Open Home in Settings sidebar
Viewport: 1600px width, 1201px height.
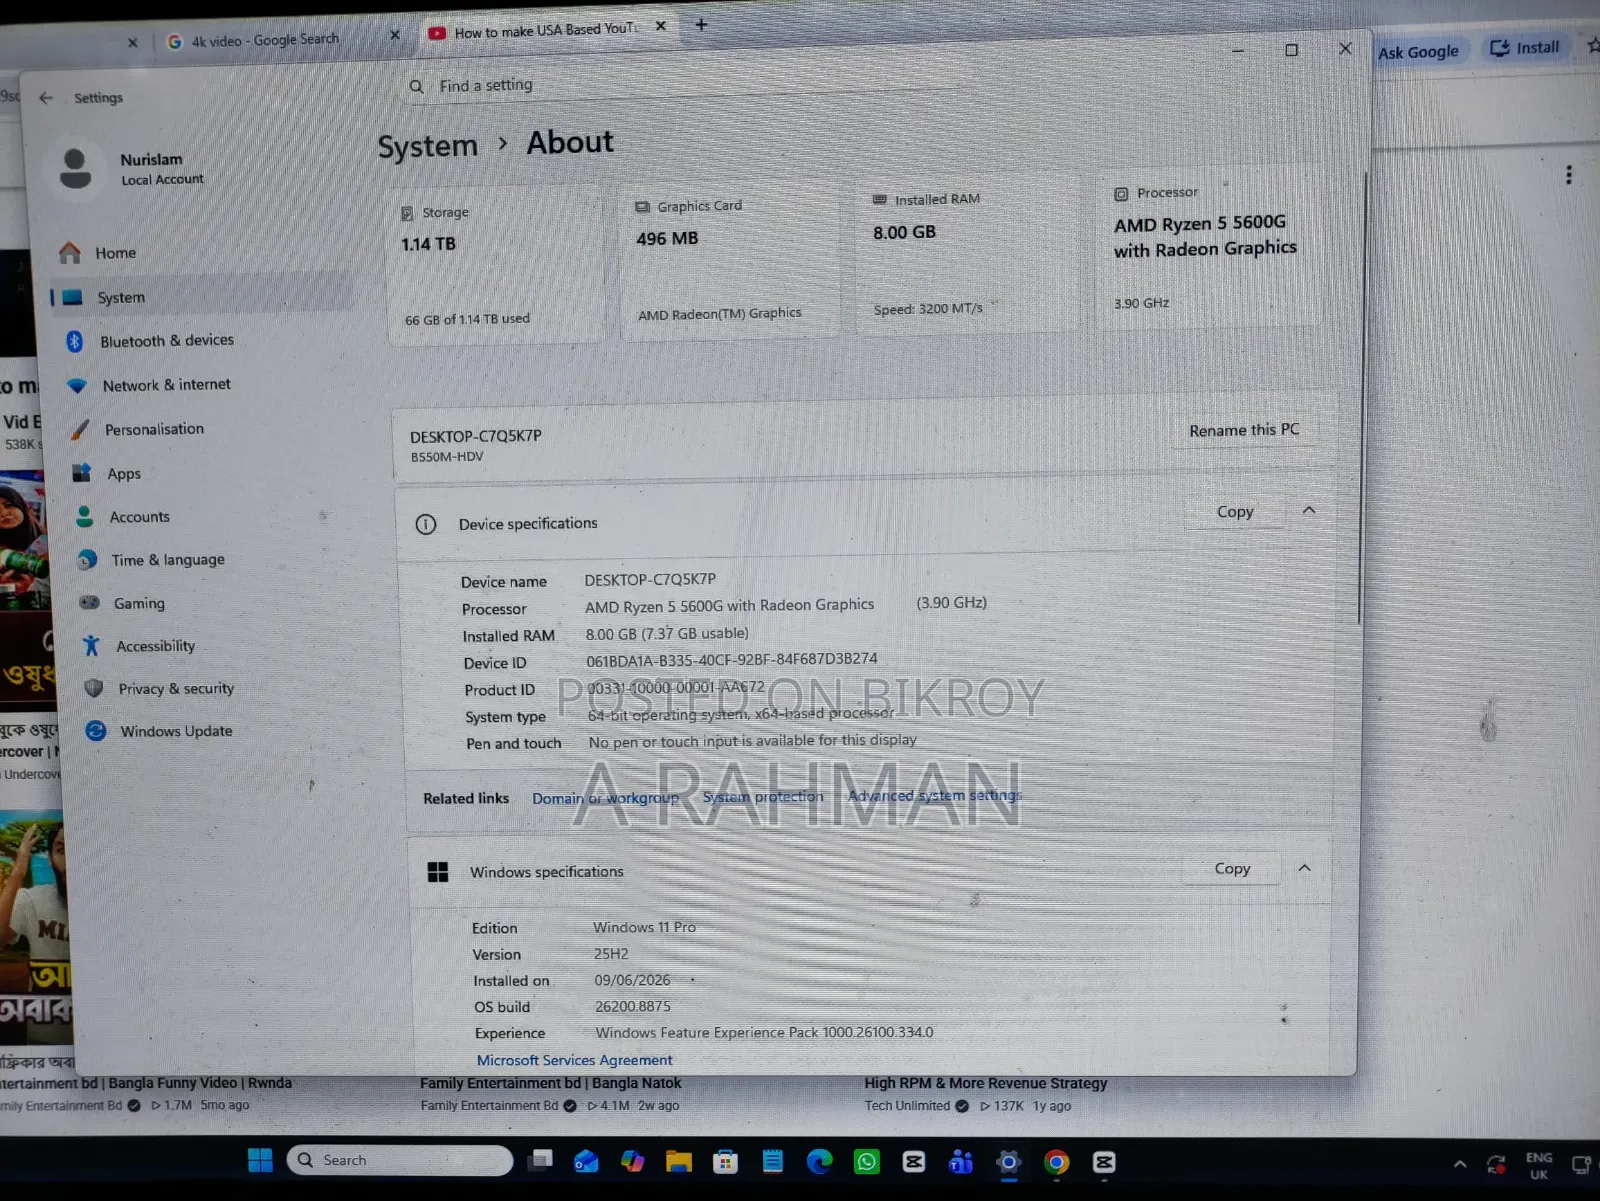(x=115, y=253)
